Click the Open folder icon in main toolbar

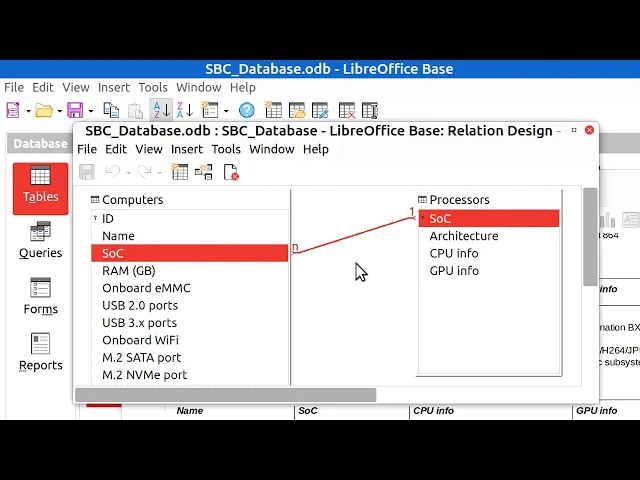44,110
